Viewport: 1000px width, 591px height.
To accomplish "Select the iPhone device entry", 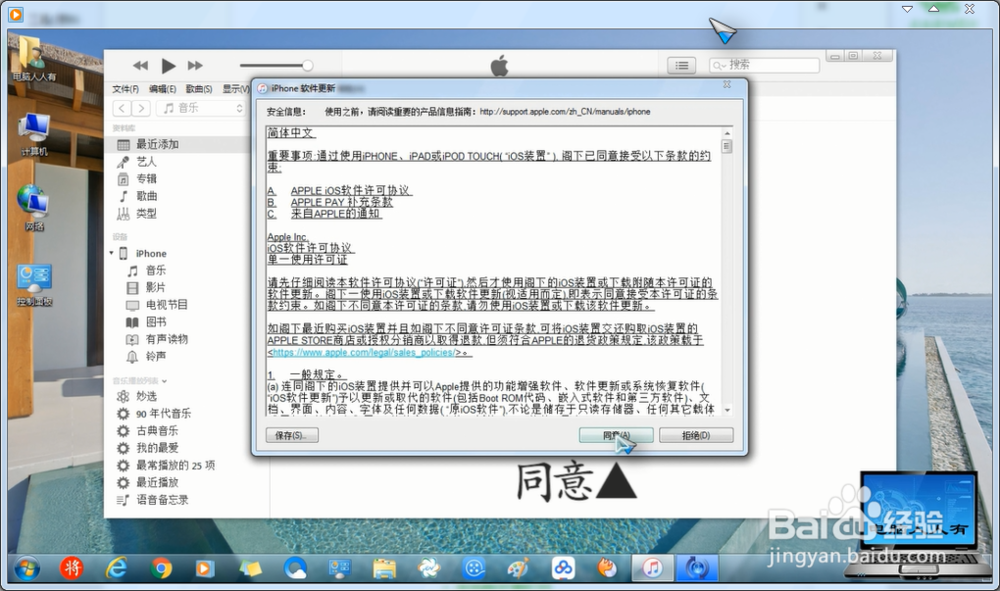I will 151,253.
